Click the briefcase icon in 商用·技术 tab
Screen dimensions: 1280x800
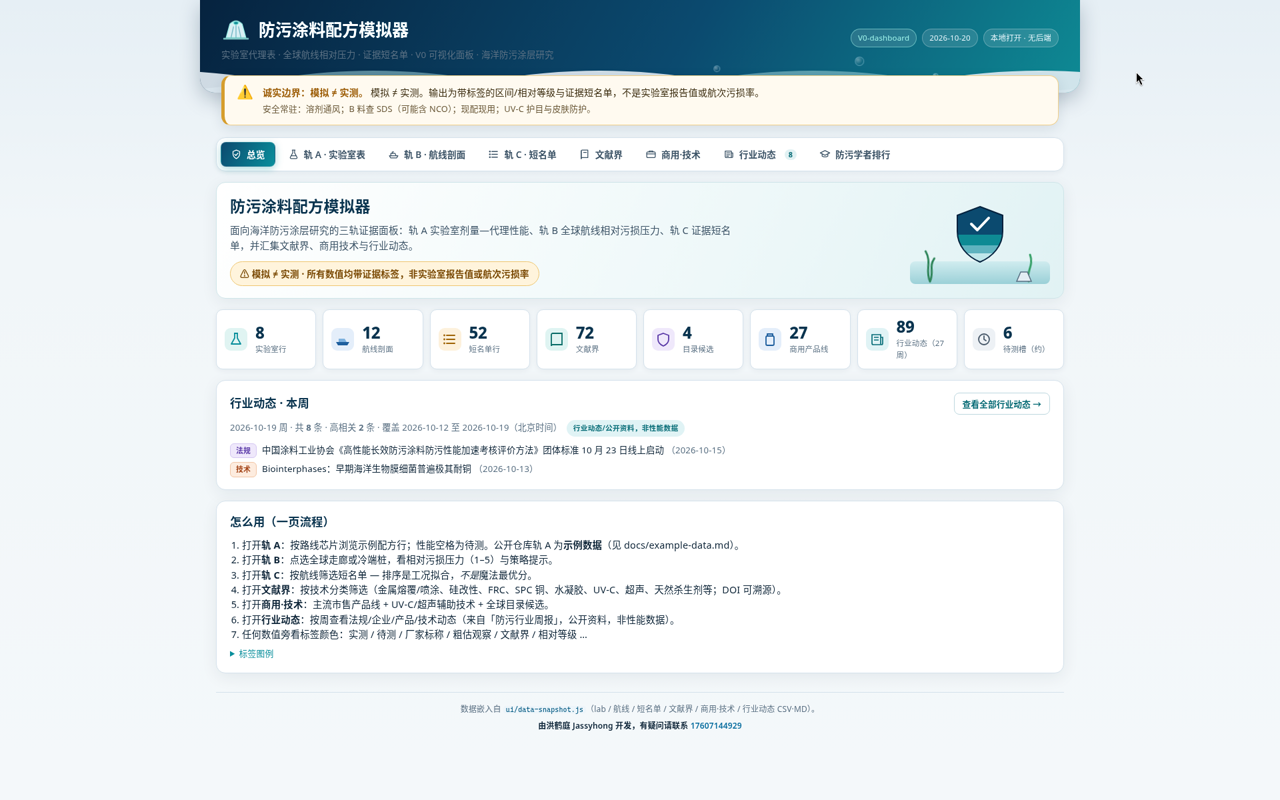point(651,155)
